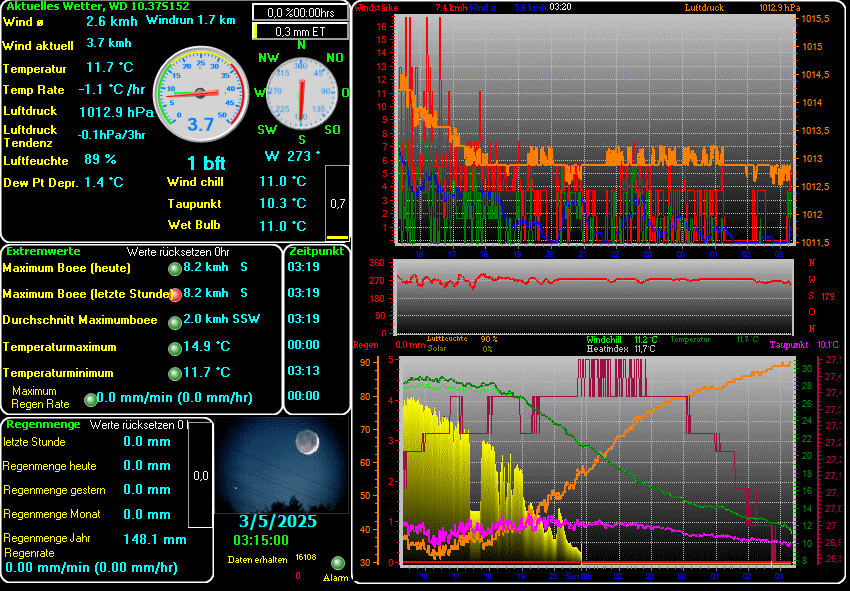This screenshot has width=850, height=591.
Task: Click the Aktuelles Wetter, WD 10.37S152 title
Action: point(98,7)
